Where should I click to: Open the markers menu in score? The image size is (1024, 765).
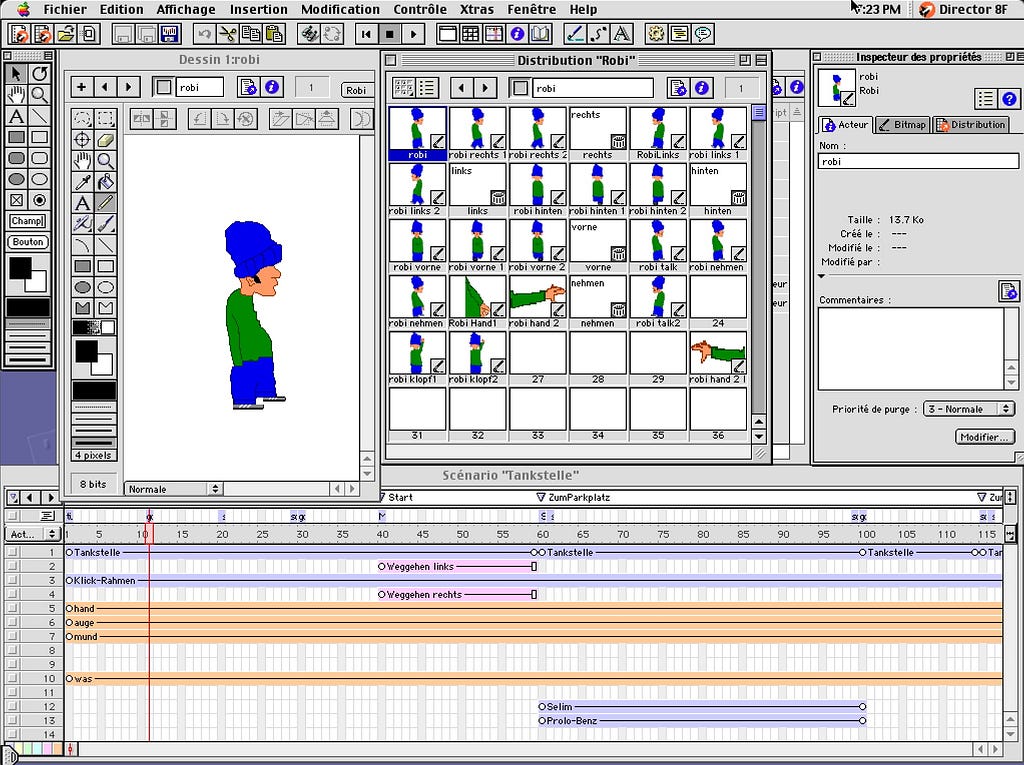[12, 497]
